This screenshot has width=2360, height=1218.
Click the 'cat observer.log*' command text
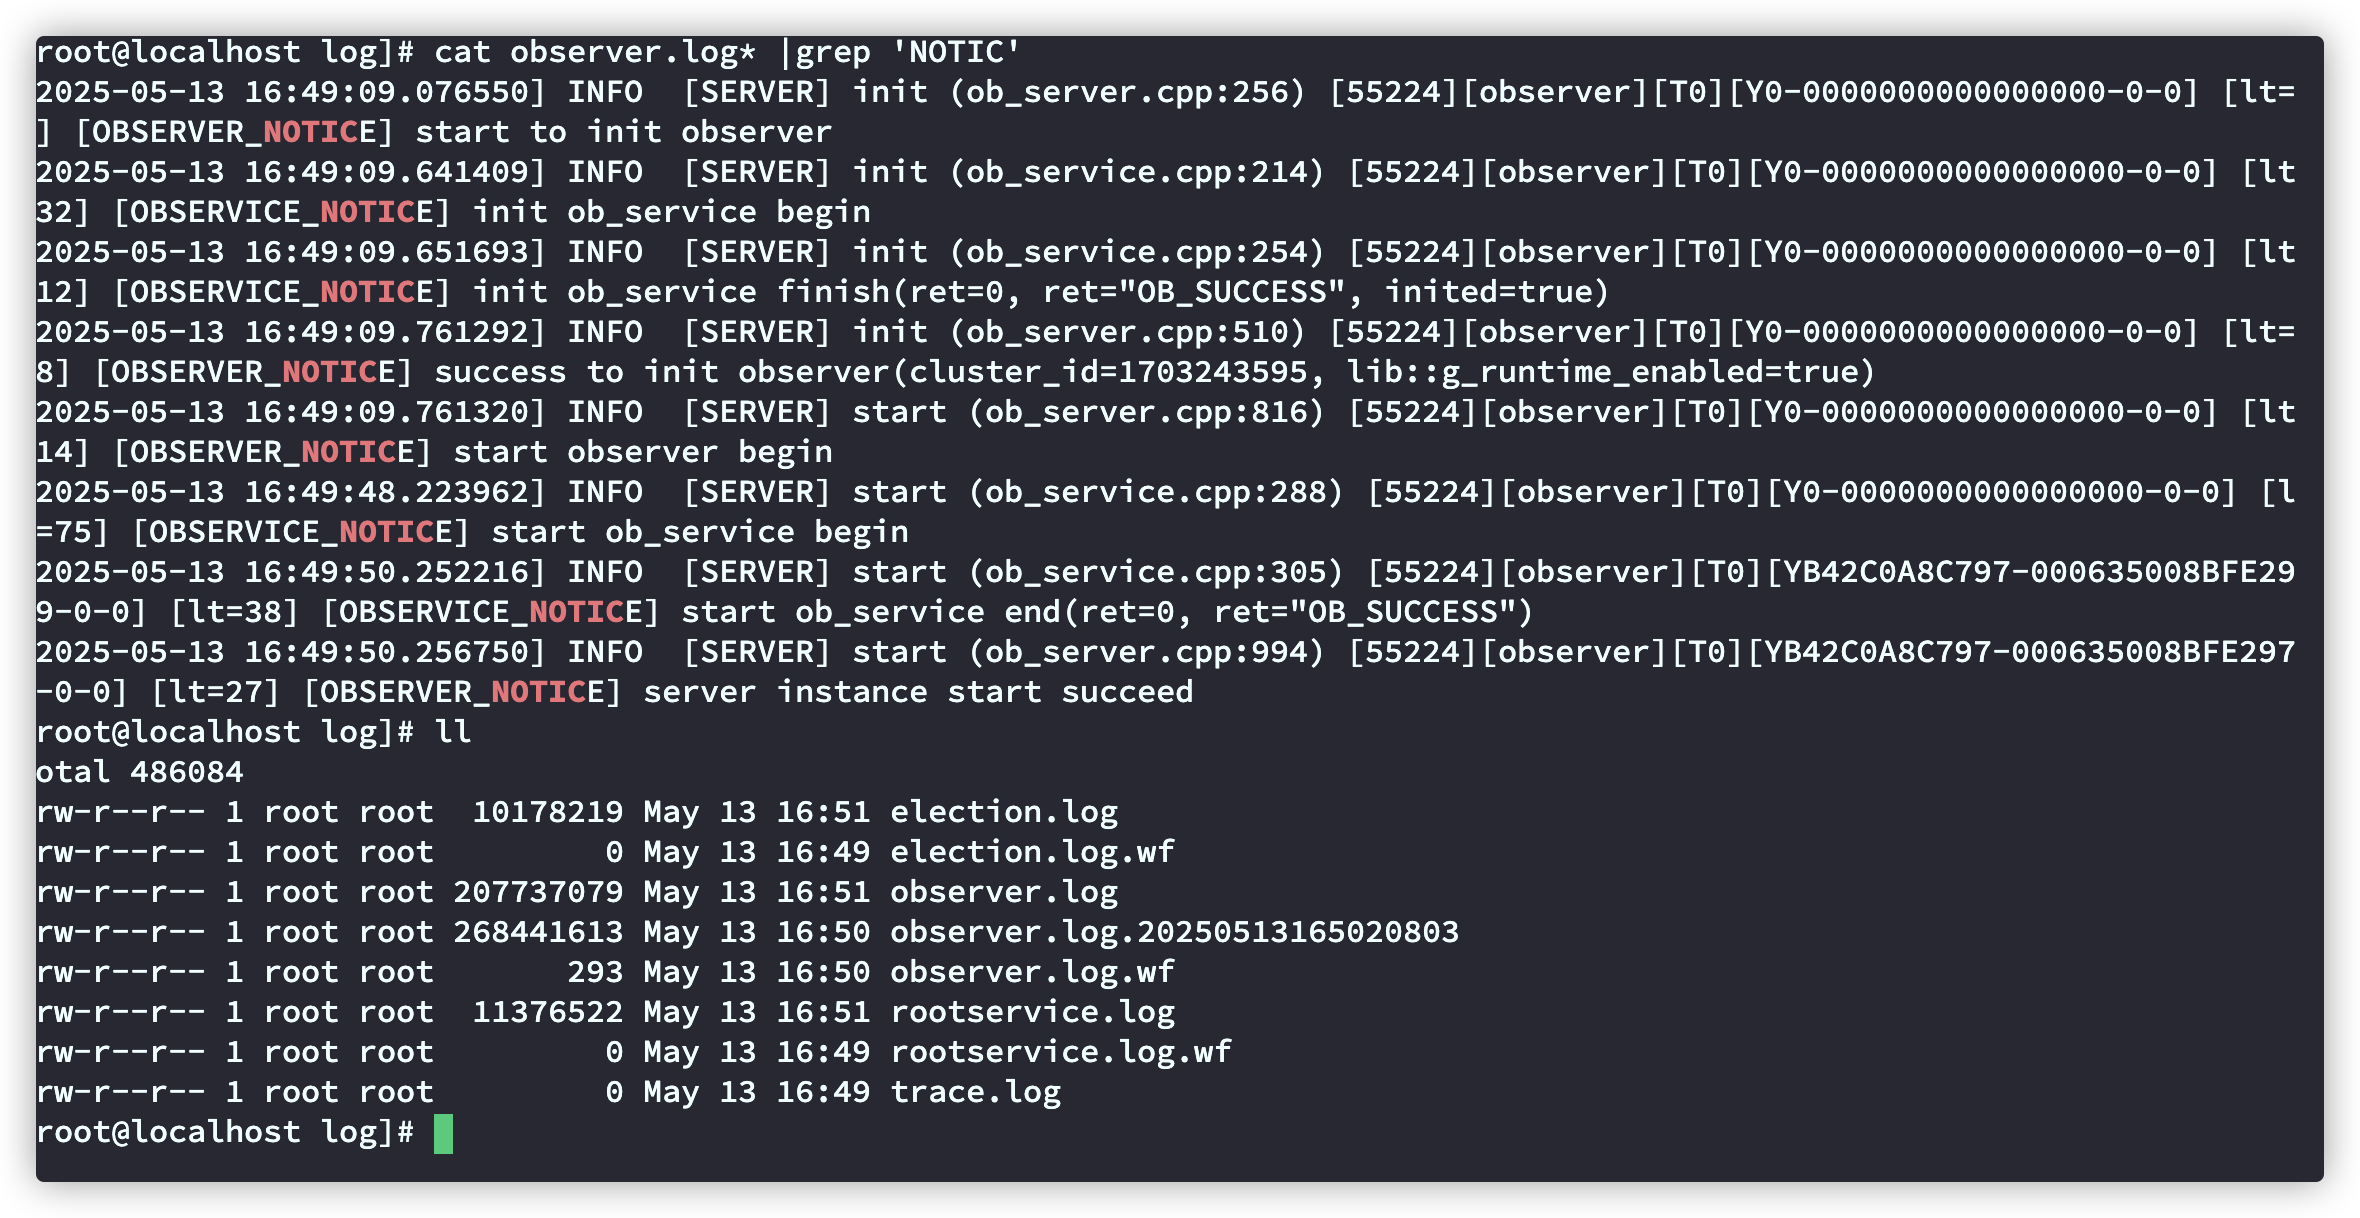click(x=595, y=52)
